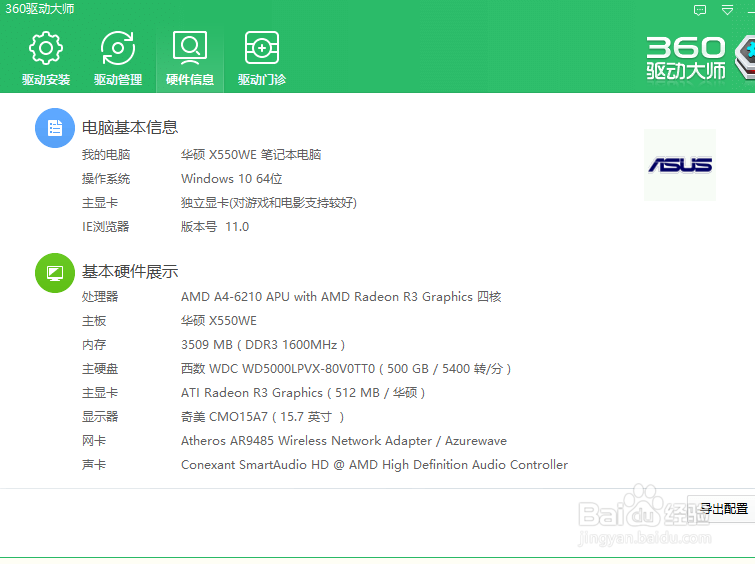Image resolution: width=755 pixels, height=564 pixels.
Task: Select the IE 版本号 11.0 value
Action: pyautogui.click(x=215, y=227)
